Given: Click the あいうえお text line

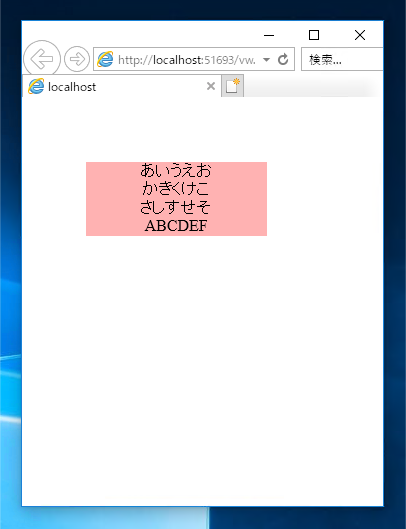Looking at the screenshot, I should coord(176,170).
